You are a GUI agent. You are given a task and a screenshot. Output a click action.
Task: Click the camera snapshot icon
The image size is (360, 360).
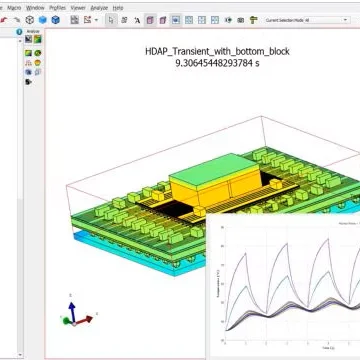tap(241, 20)
